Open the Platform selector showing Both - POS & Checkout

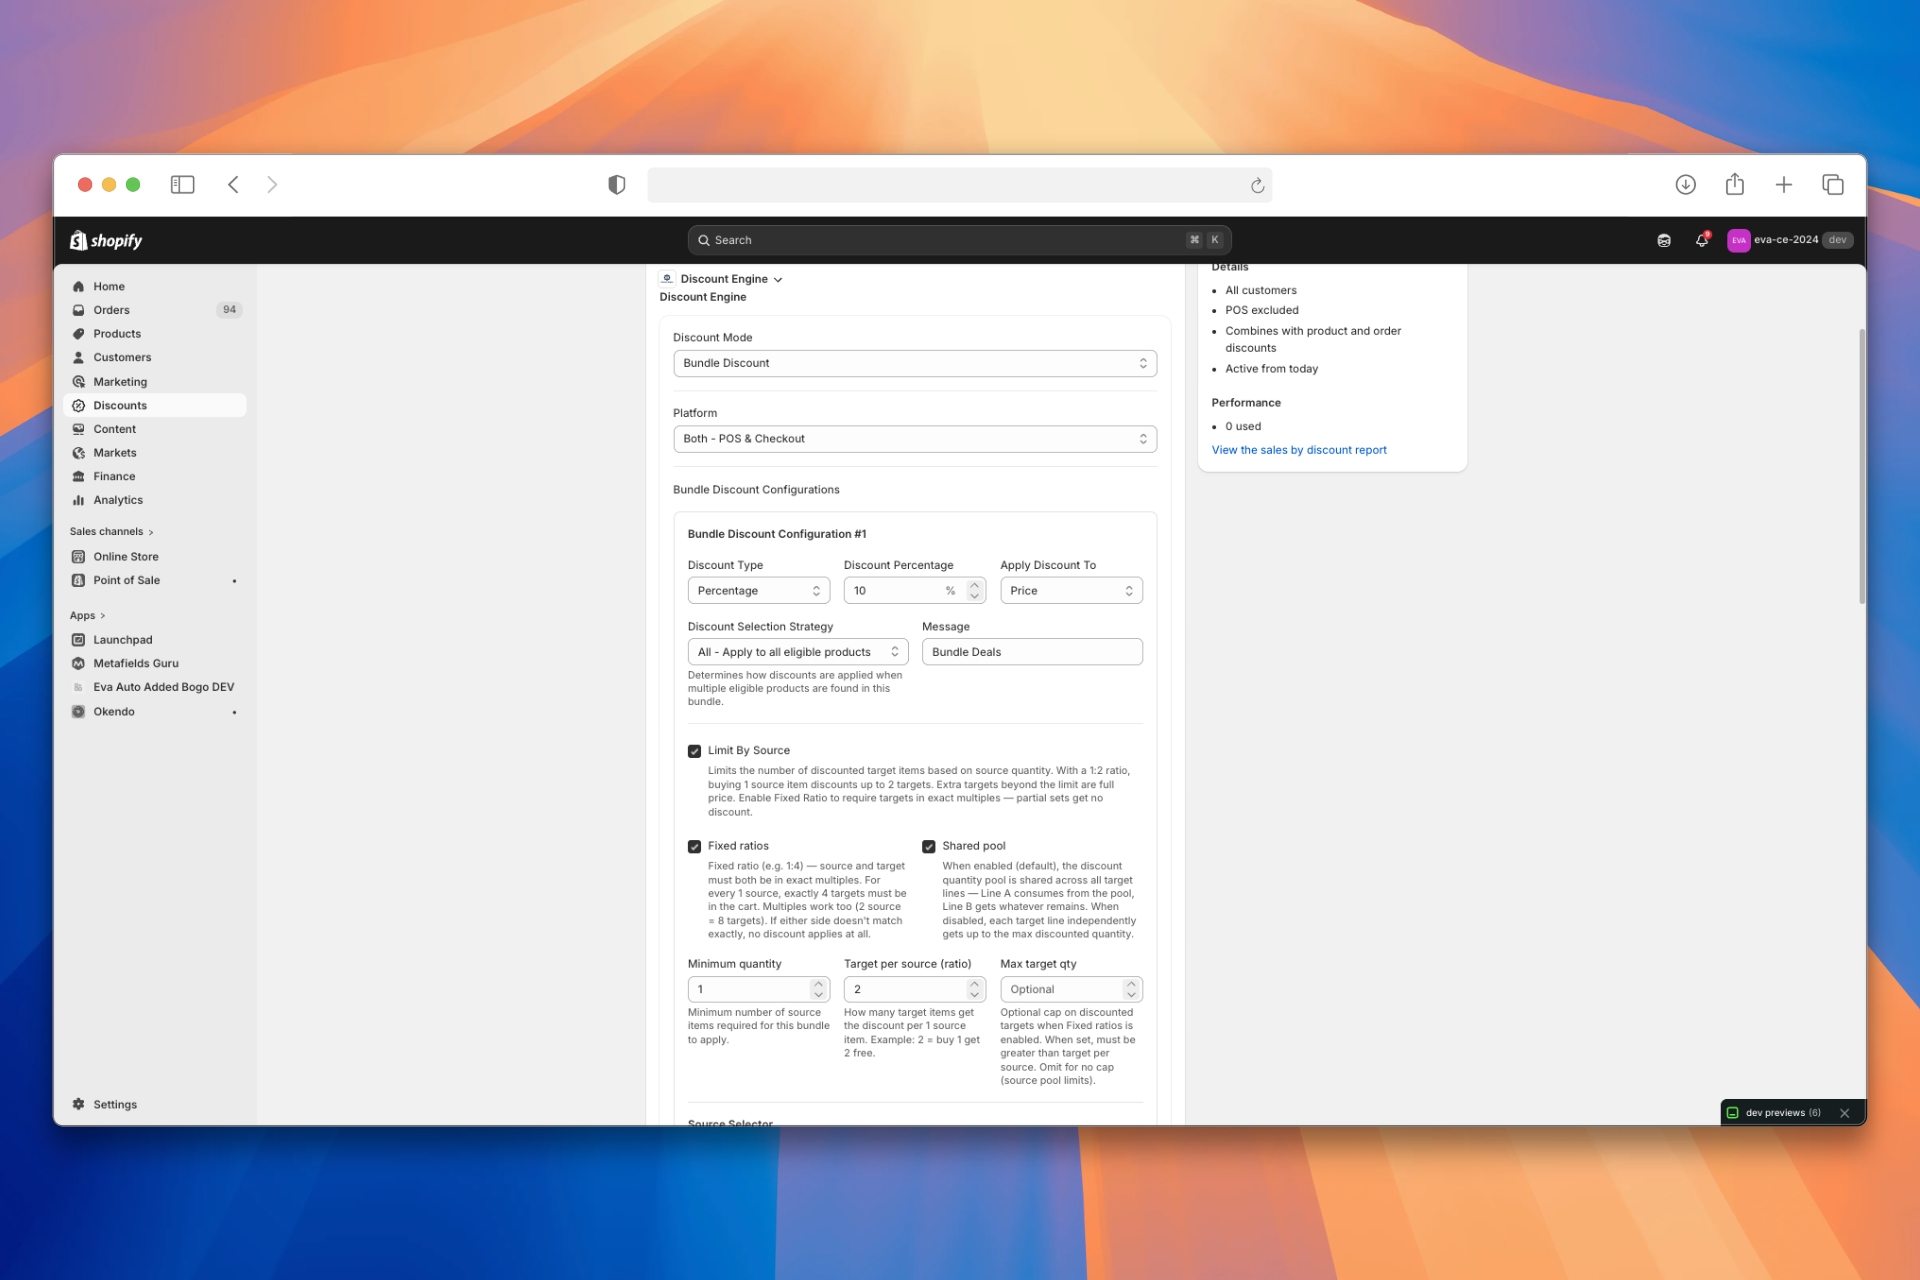(914, 438)
